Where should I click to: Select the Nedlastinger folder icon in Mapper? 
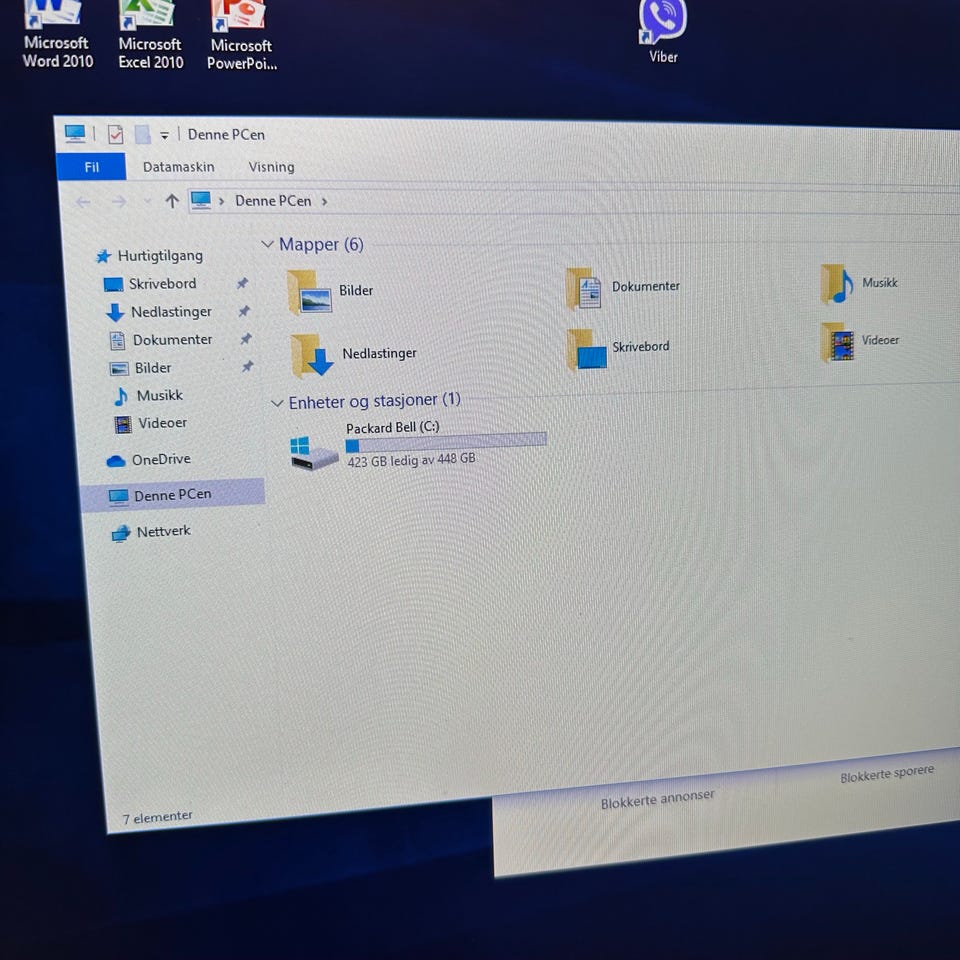pos(312,355)
